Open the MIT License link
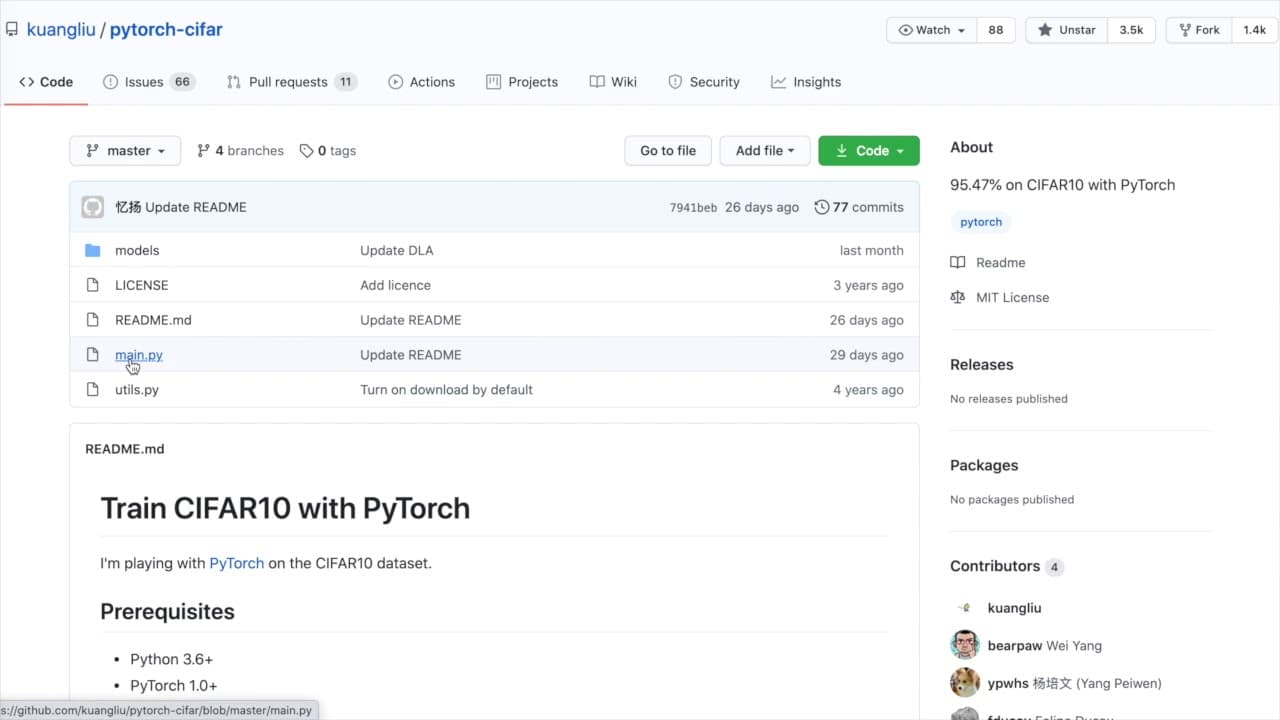Screen dimensions: 1280x720 click(1000, 297)
